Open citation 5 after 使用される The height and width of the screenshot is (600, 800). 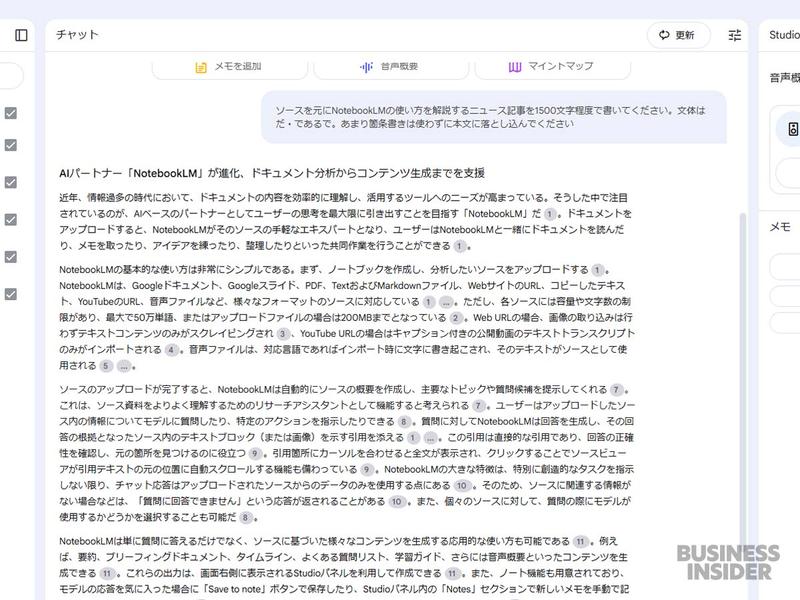(x=106, y=366)
